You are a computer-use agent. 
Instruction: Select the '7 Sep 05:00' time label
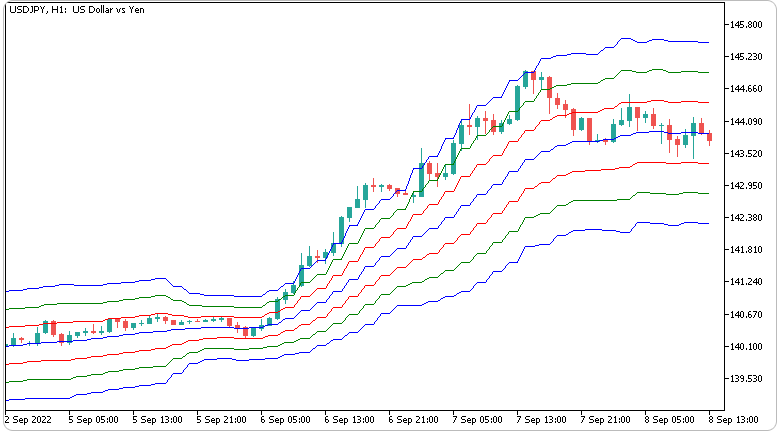coord(478,420)
